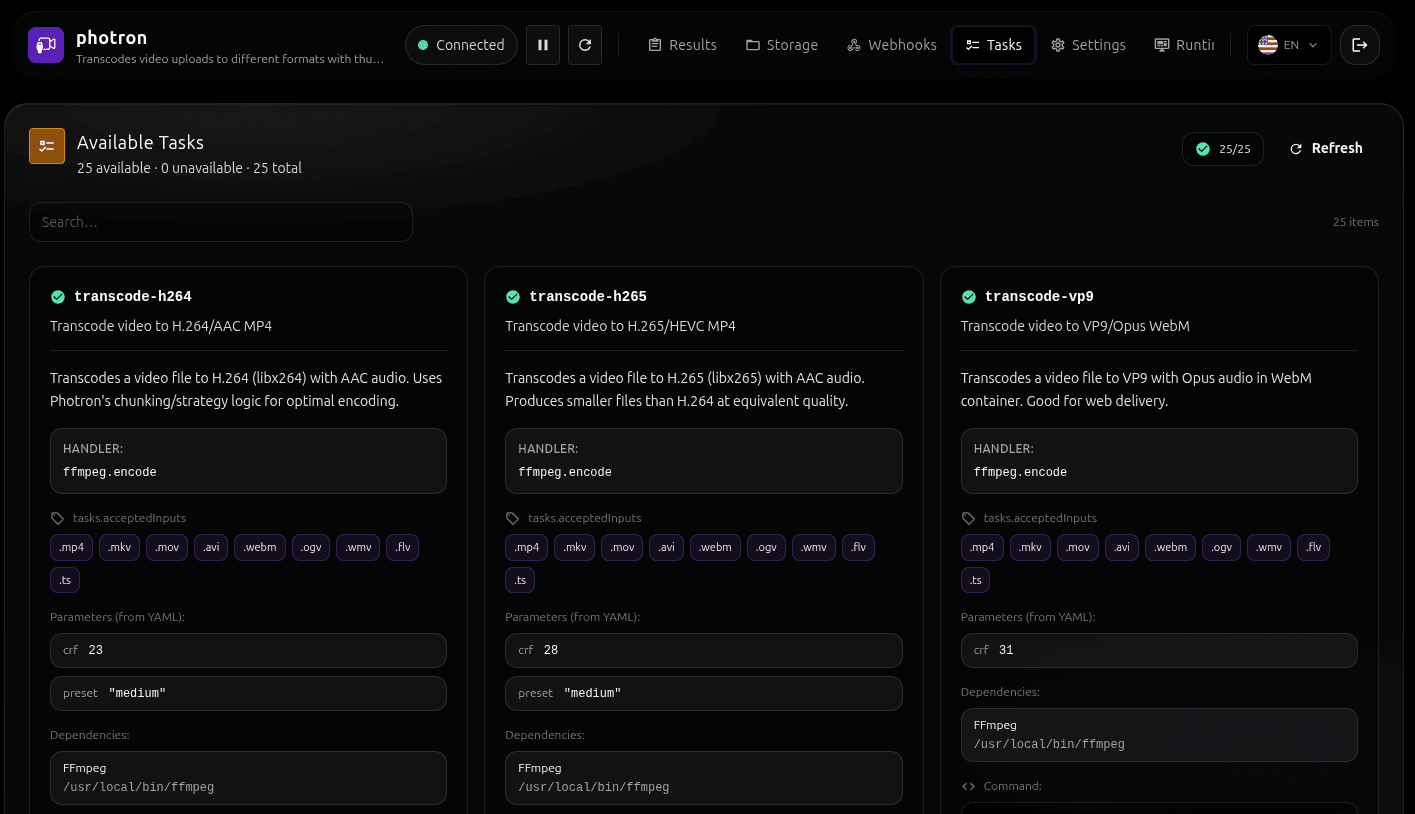Click the .flv tag in the transcode-h265 card

(858, 547)
